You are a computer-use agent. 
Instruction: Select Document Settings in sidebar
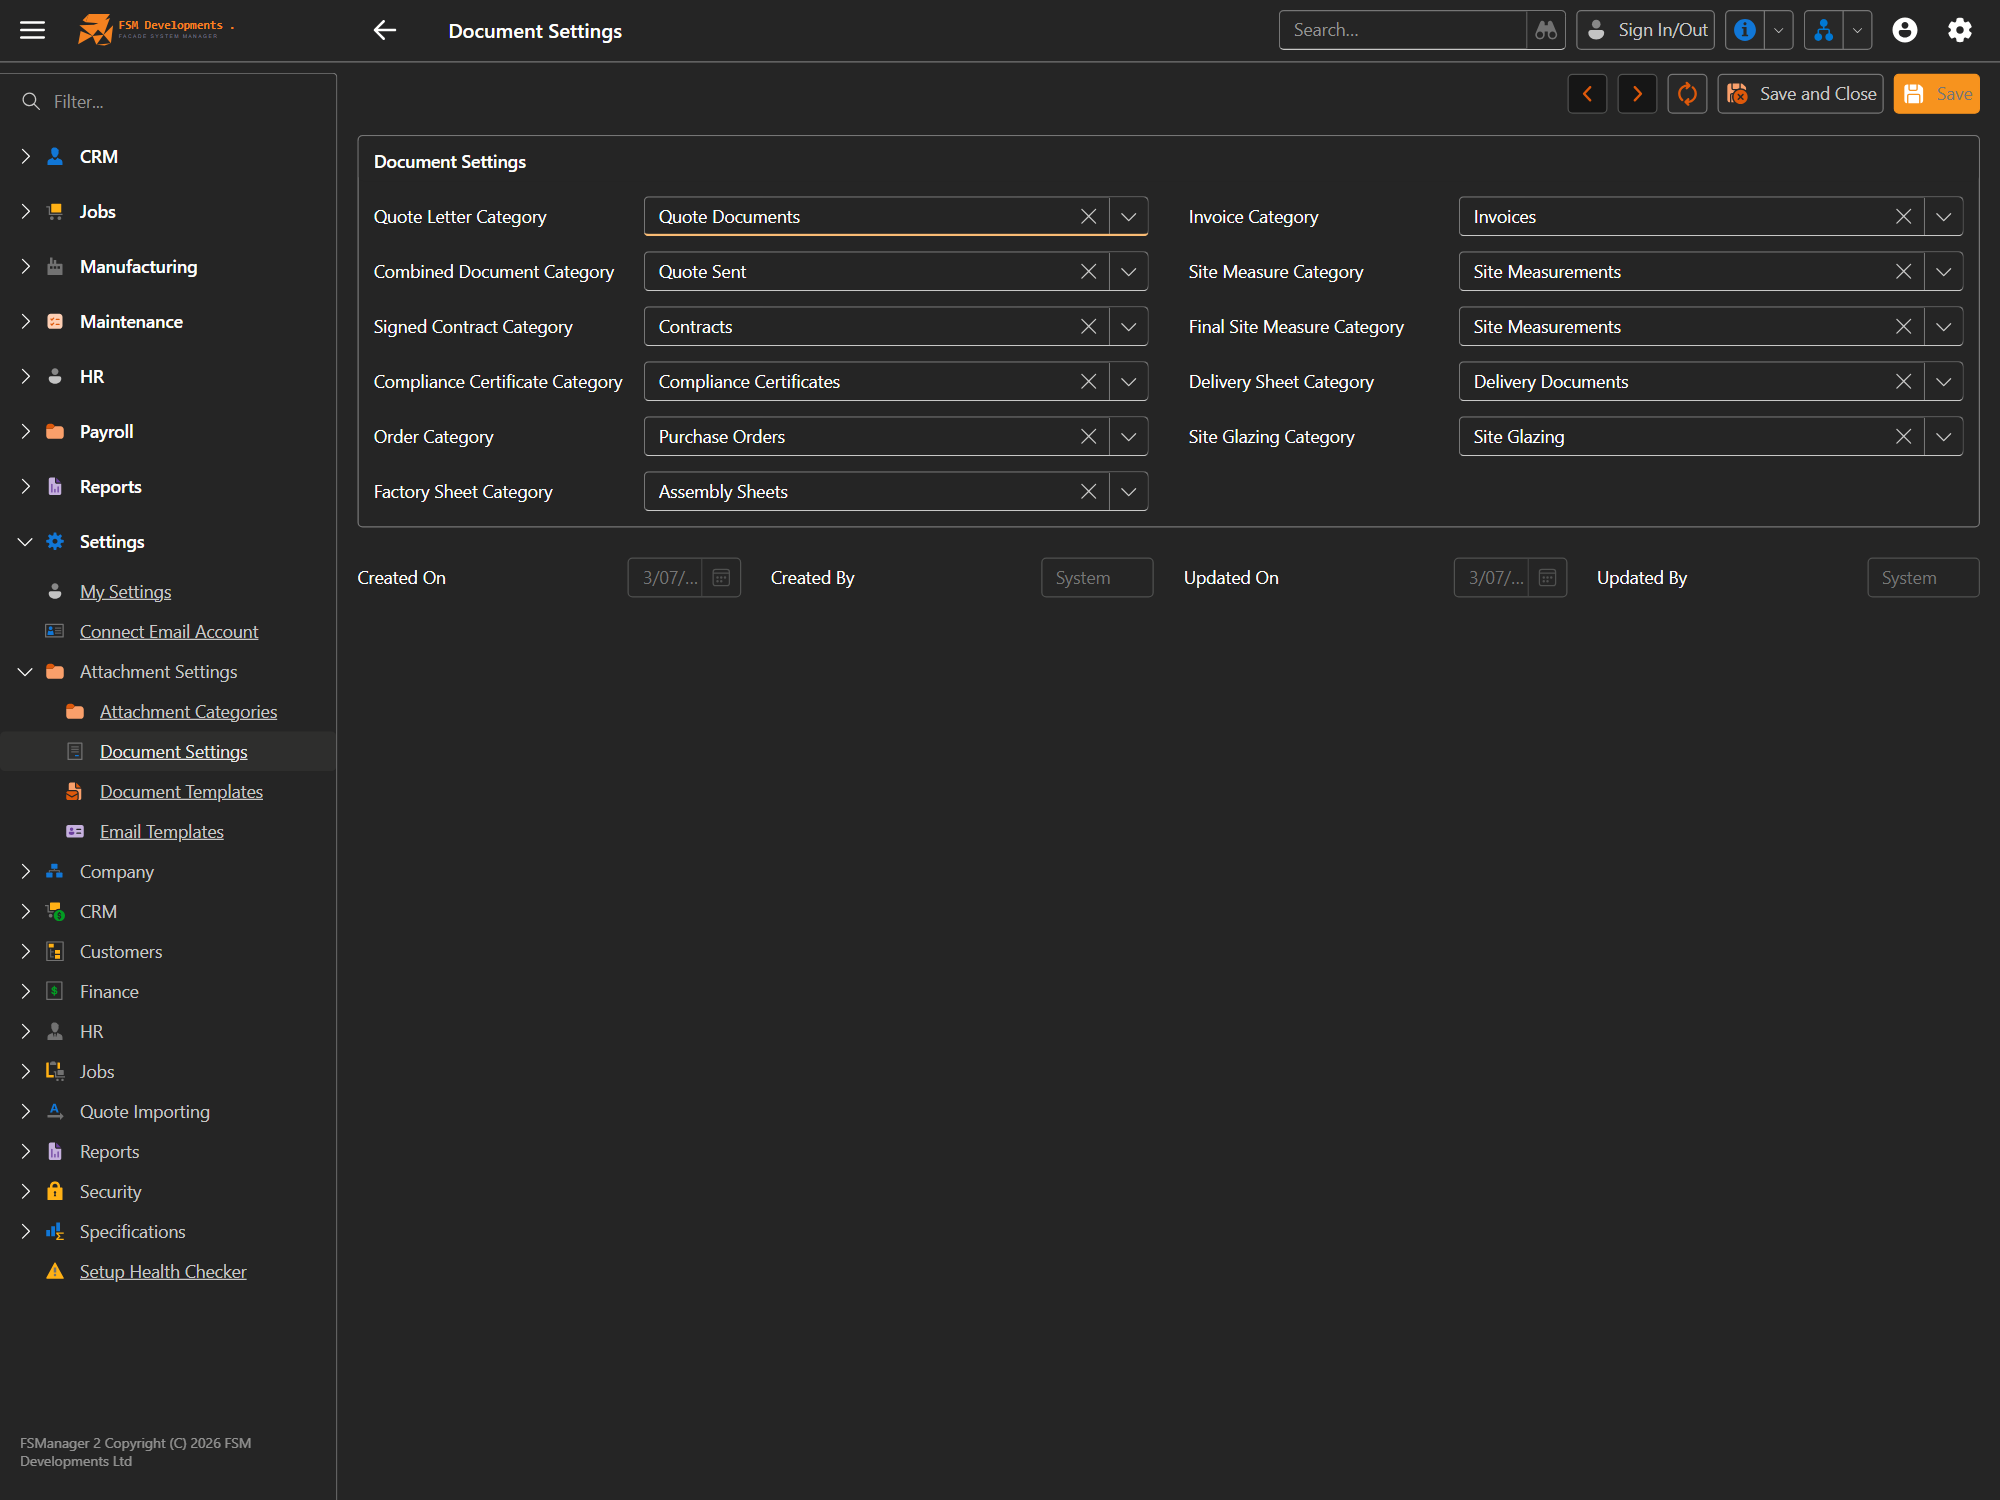coord(173,752)
